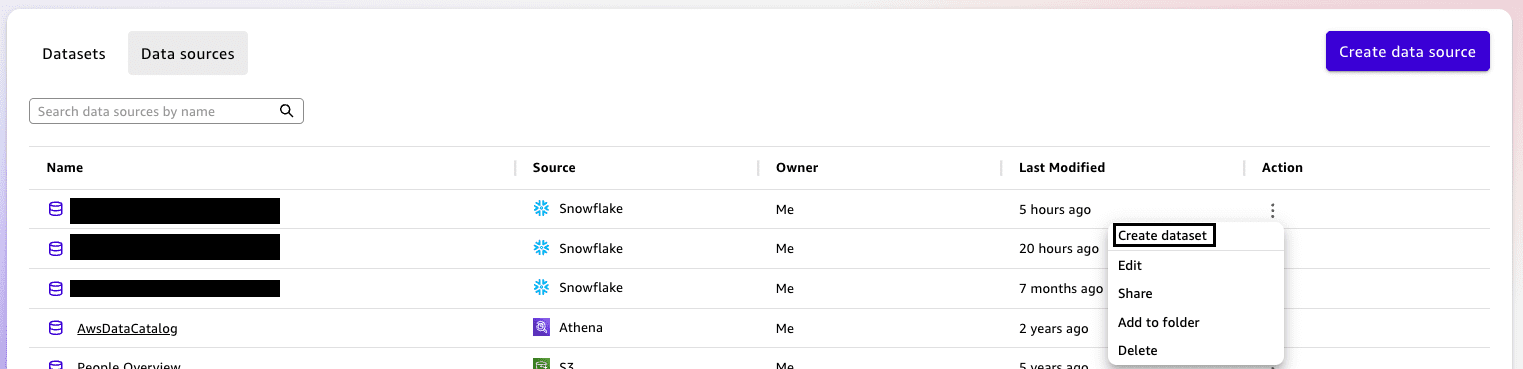This screenshot has width=1523, height=369.
Task: Click the Snowflake icon in third row
Action: [x=542, y=288]
